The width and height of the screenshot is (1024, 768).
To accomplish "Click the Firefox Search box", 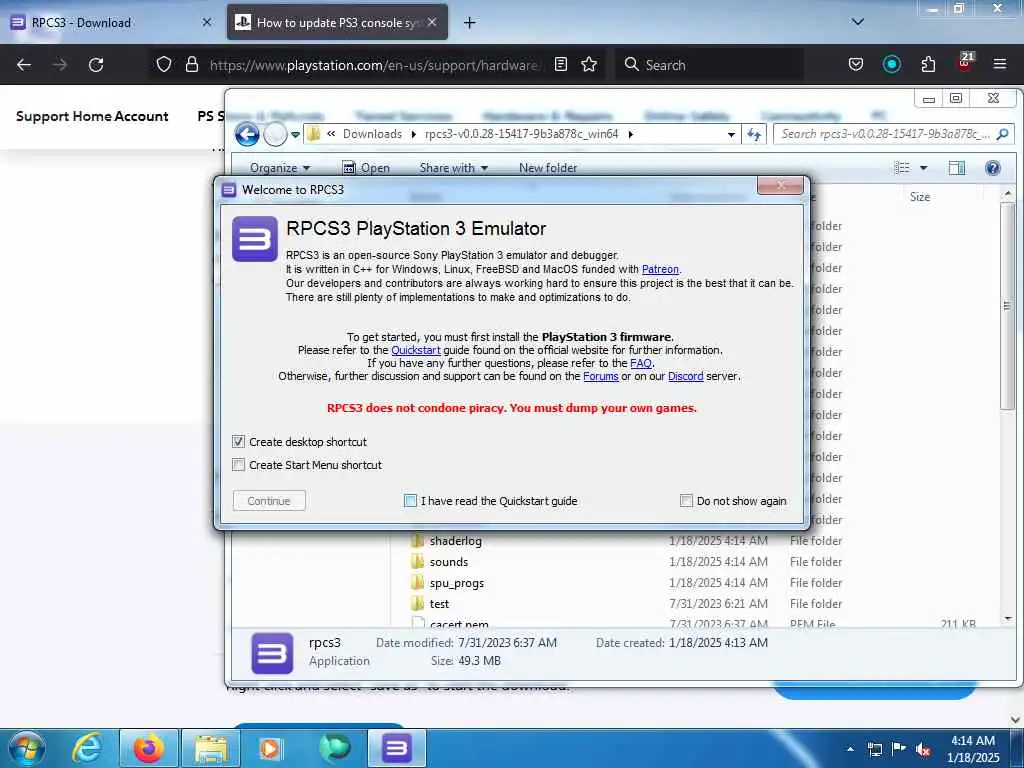I will click(709, 65).
